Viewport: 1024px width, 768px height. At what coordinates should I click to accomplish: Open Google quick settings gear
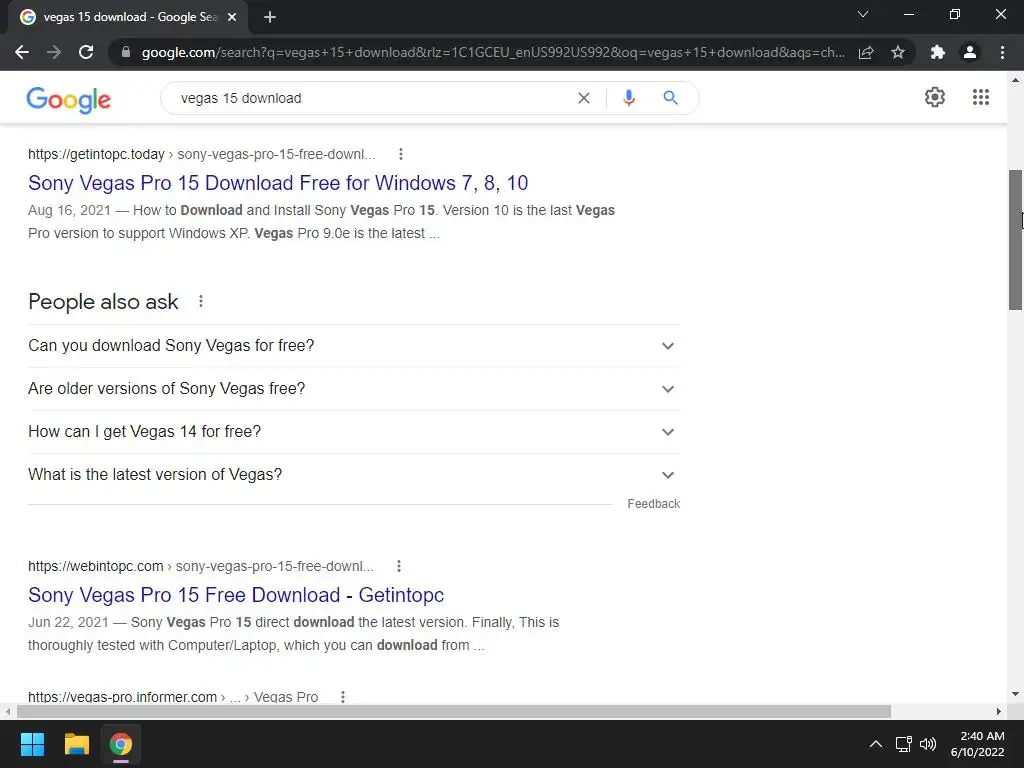pos(935,97)
